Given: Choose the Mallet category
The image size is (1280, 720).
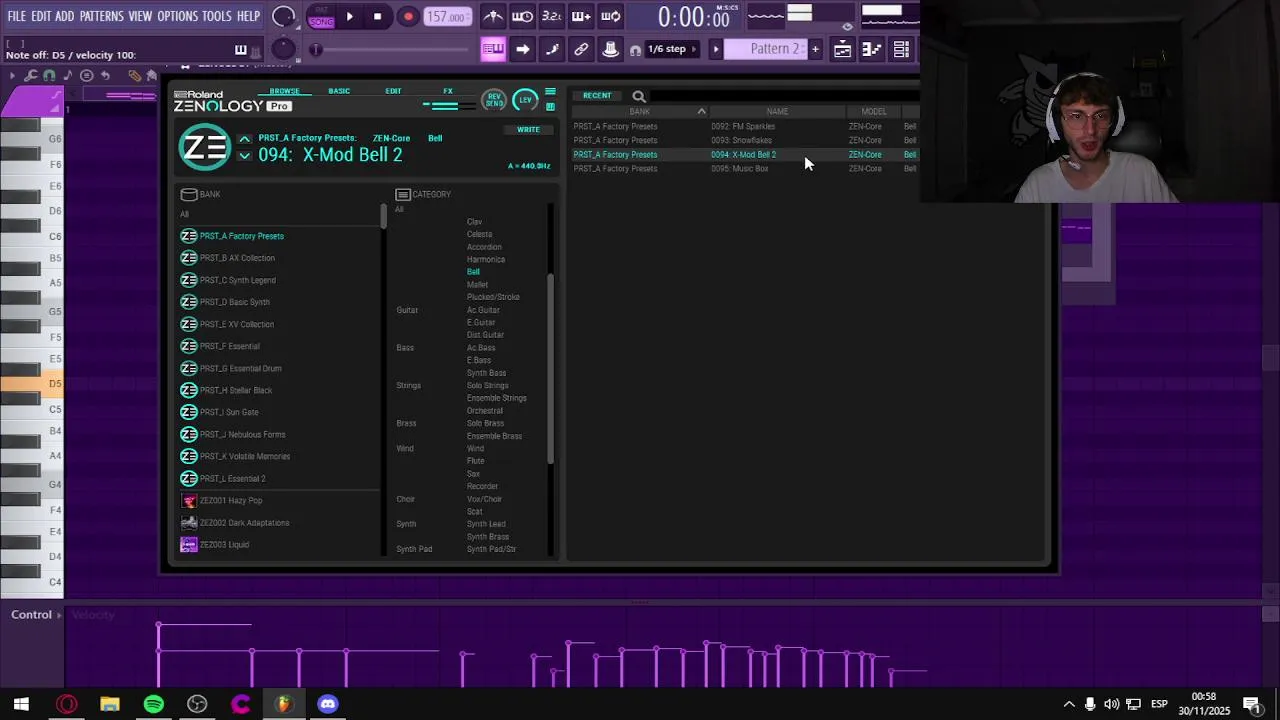Looking at the screenshot, I should pos(477,285).
